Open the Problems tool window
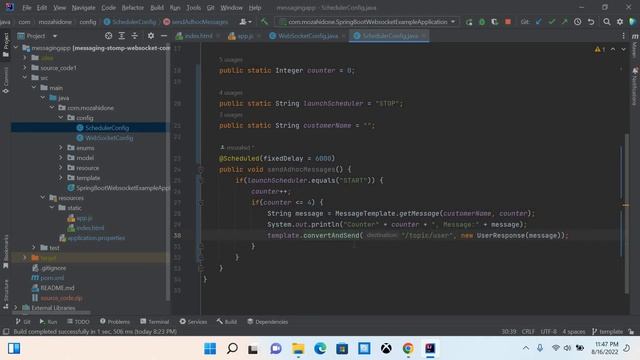This screenshot has width=640, height=360. click(x=115, y=322)
